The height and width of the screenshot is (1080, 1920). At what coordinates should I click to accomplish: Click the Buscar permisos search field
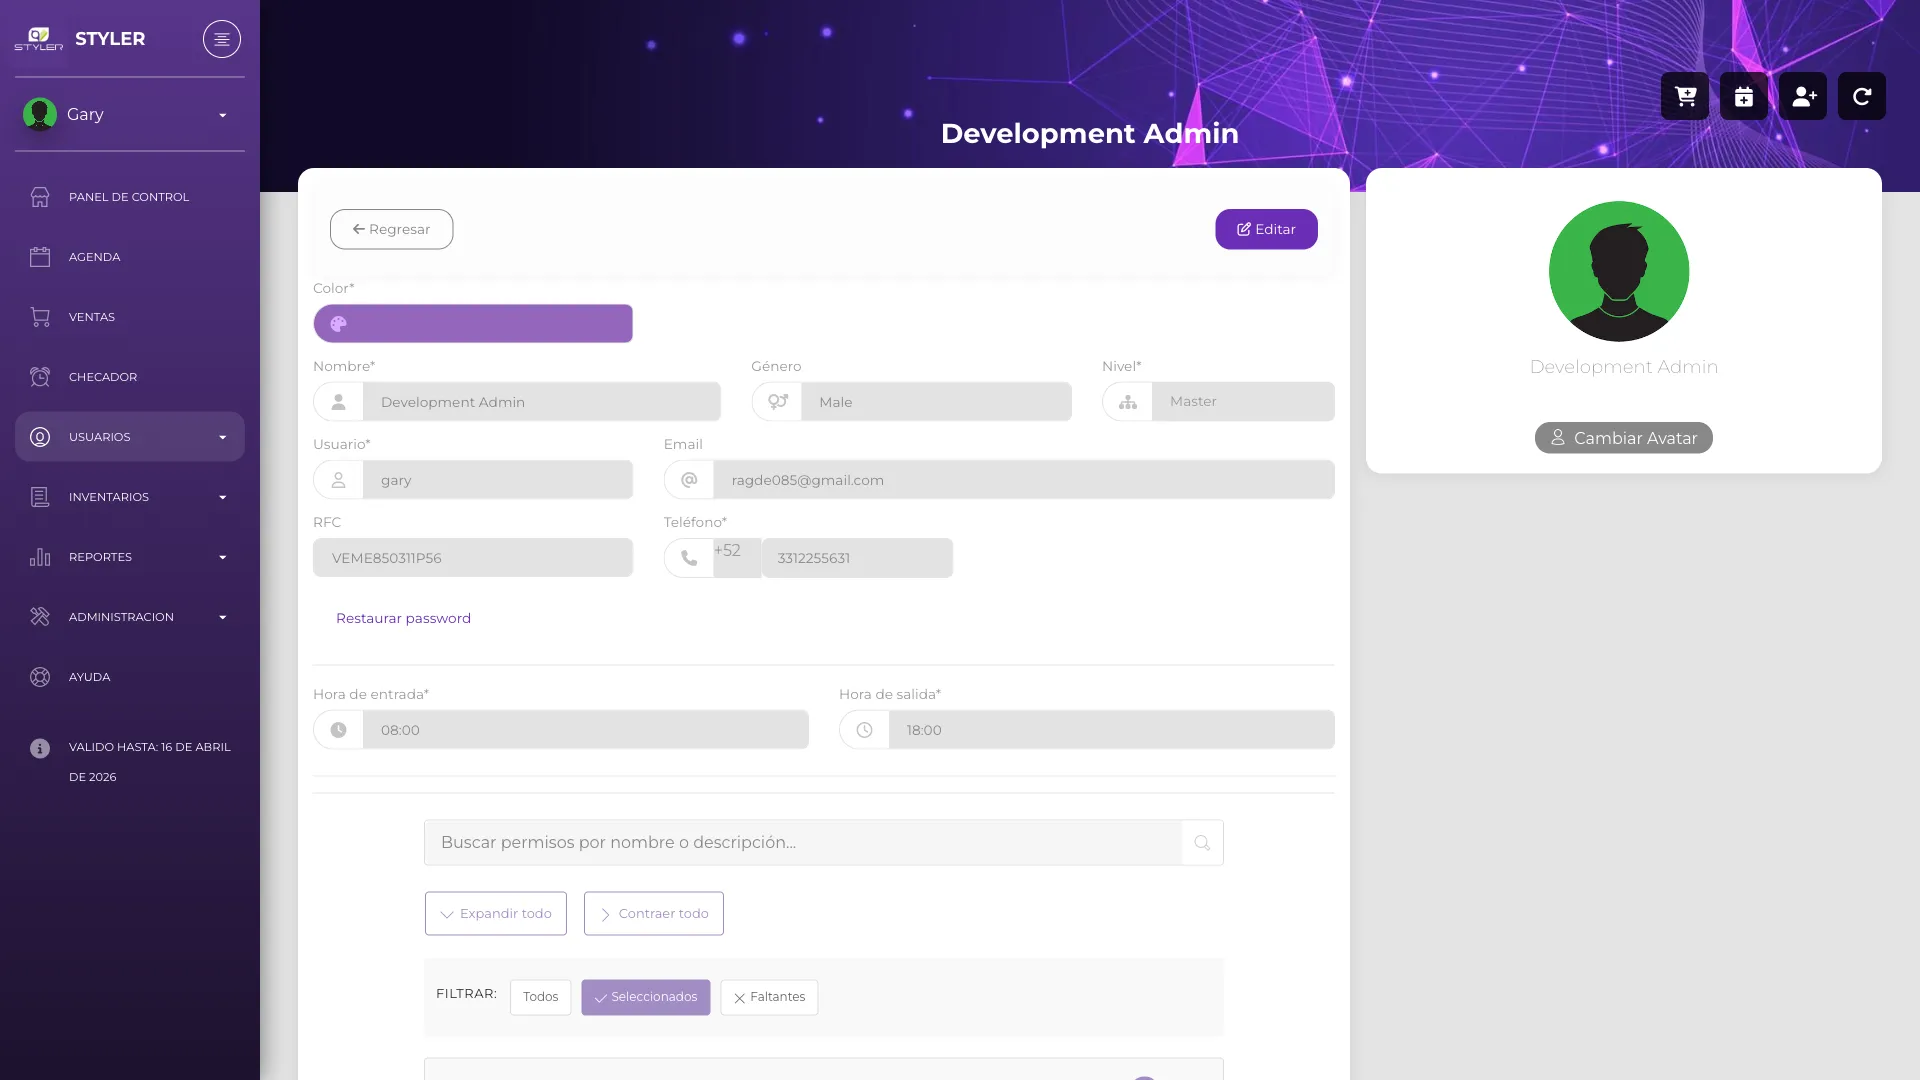tap(803, 843)
